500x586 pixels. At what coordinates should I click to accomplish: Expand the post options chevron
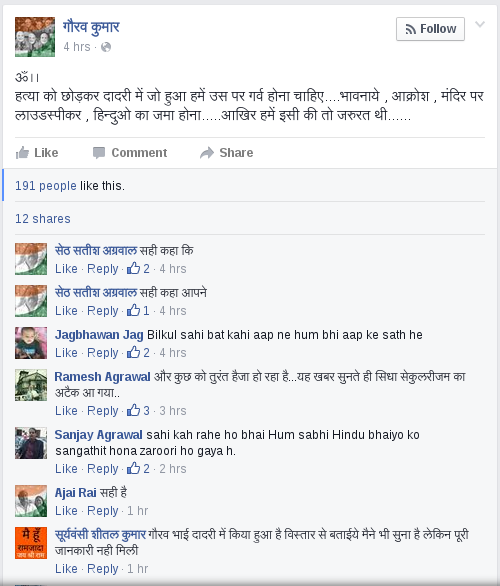[480, 25]
